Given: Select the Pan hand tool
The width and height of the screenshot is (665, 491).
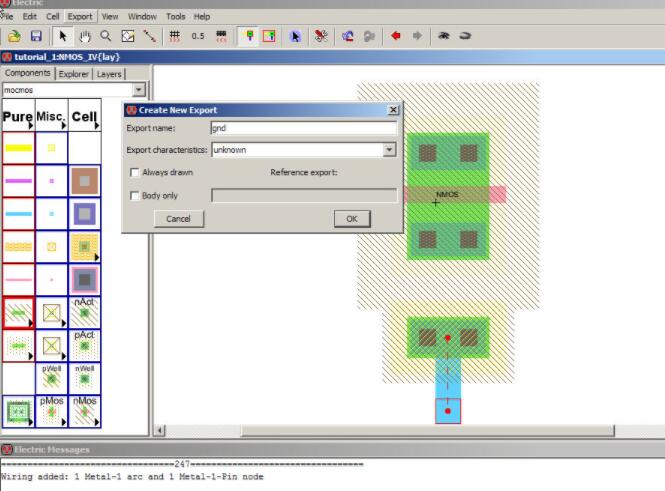Looking at the screenshot, I should pyautogui.click(x=86, y=36).
